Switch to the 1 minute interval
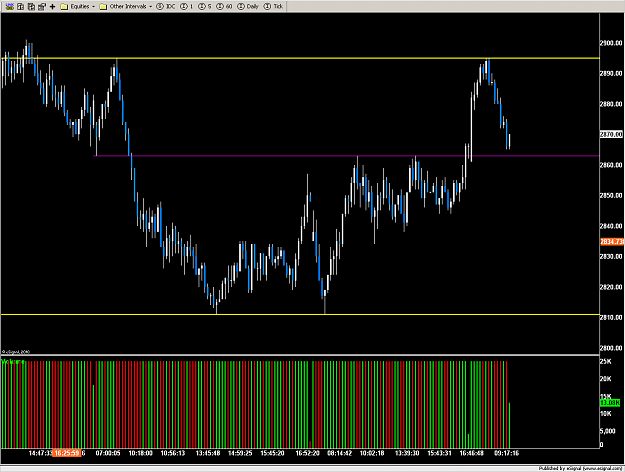This screenshot has height=472, width=625. (187, 6)
